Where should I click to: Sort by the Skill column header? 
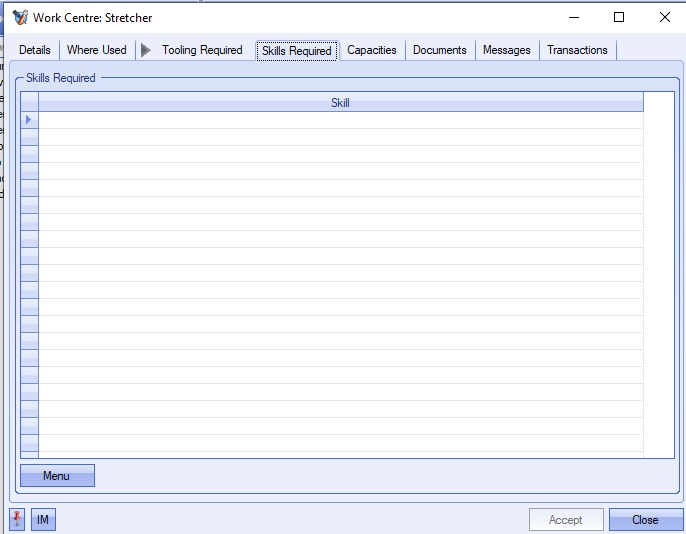tap(340, 103)
